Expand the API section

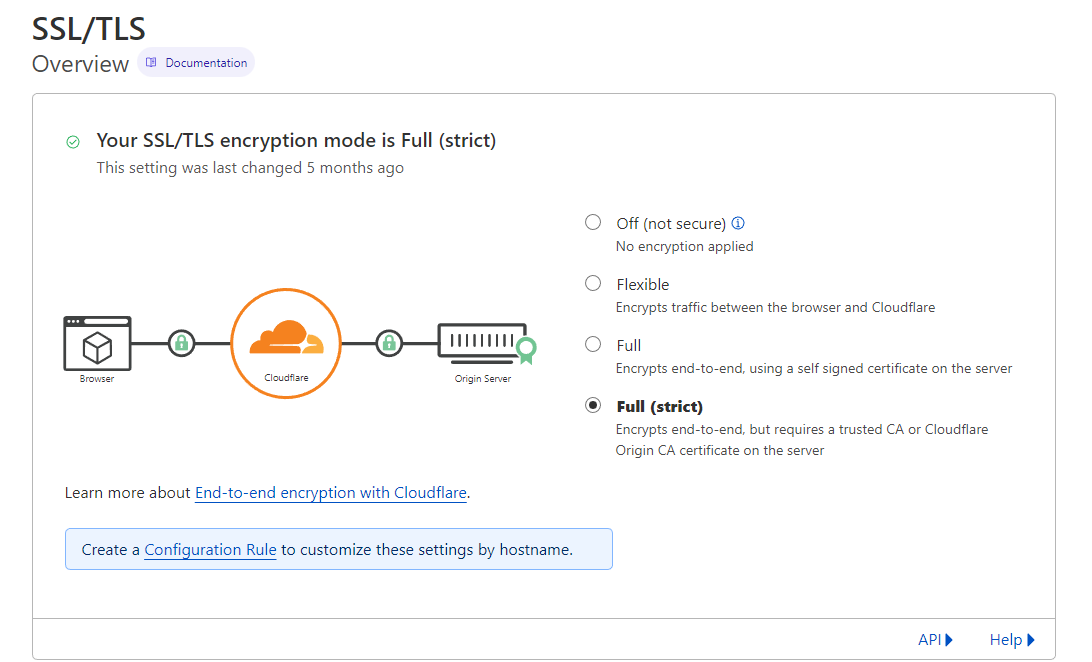(935, 640)
